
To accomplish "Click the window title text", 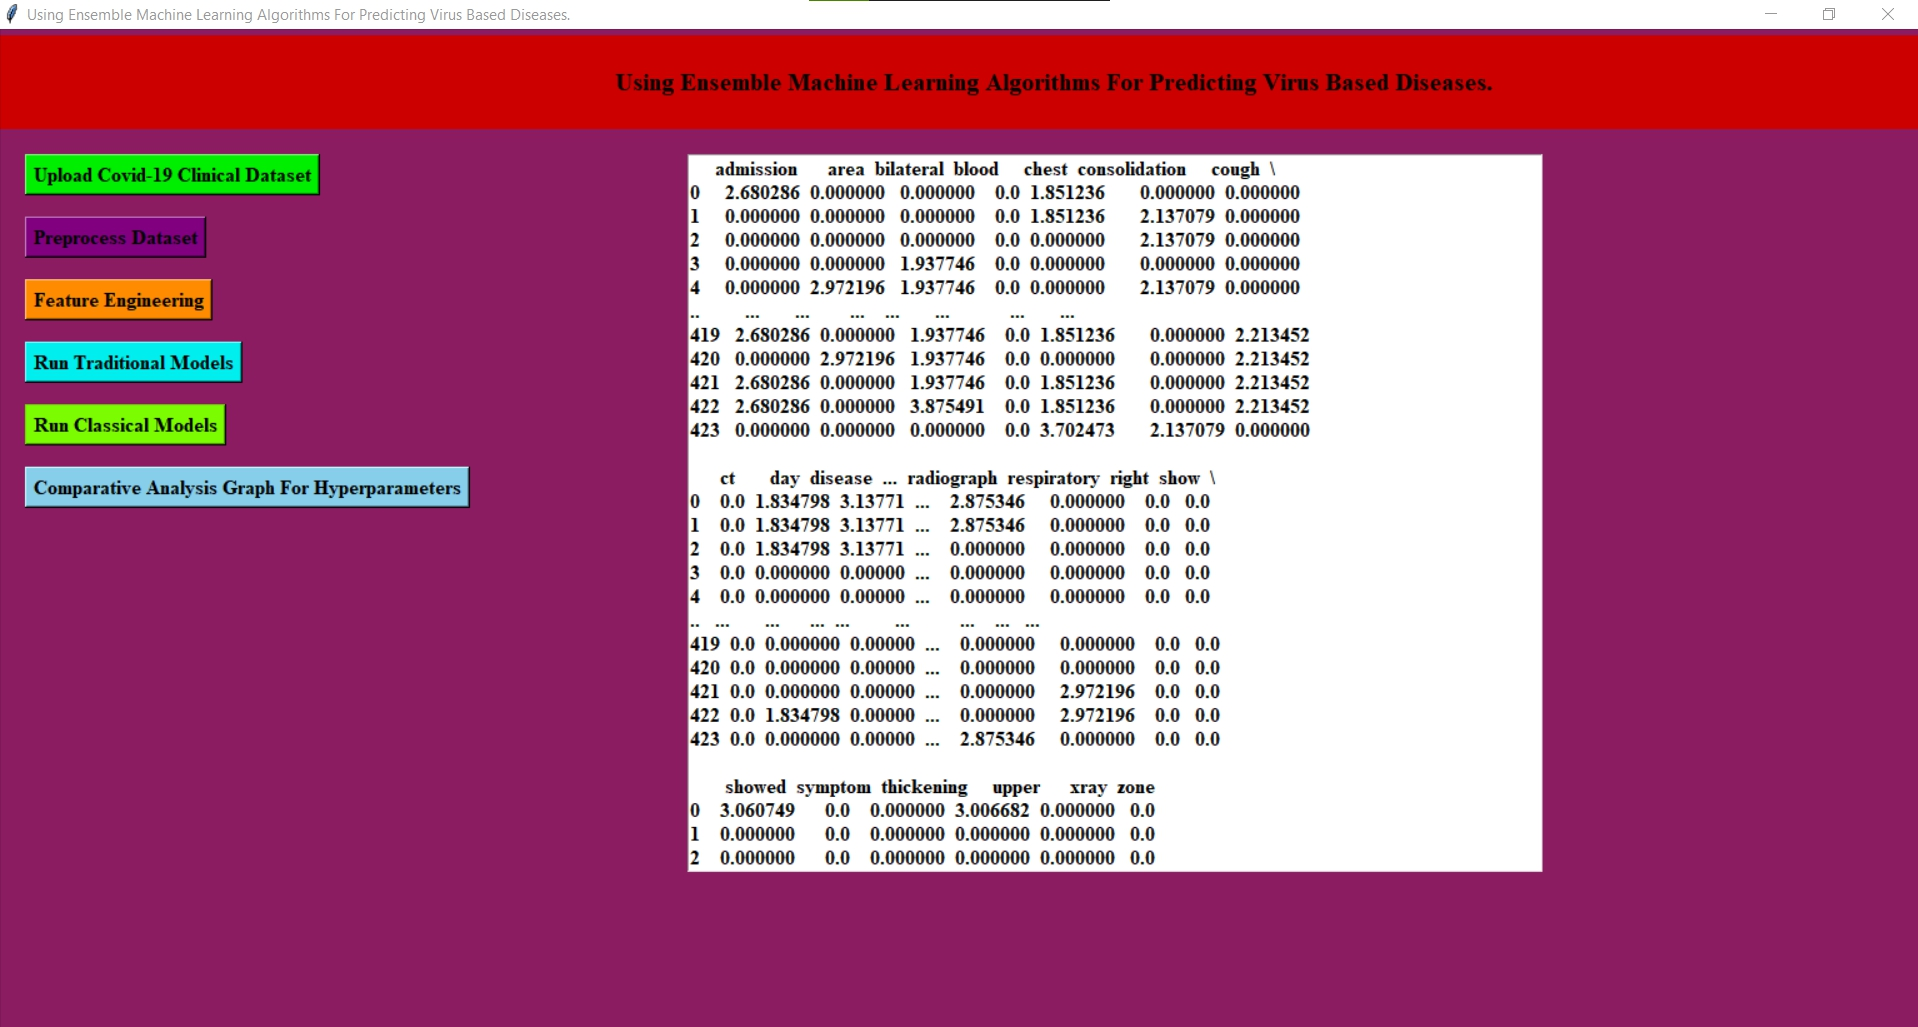I will [297, 14].
